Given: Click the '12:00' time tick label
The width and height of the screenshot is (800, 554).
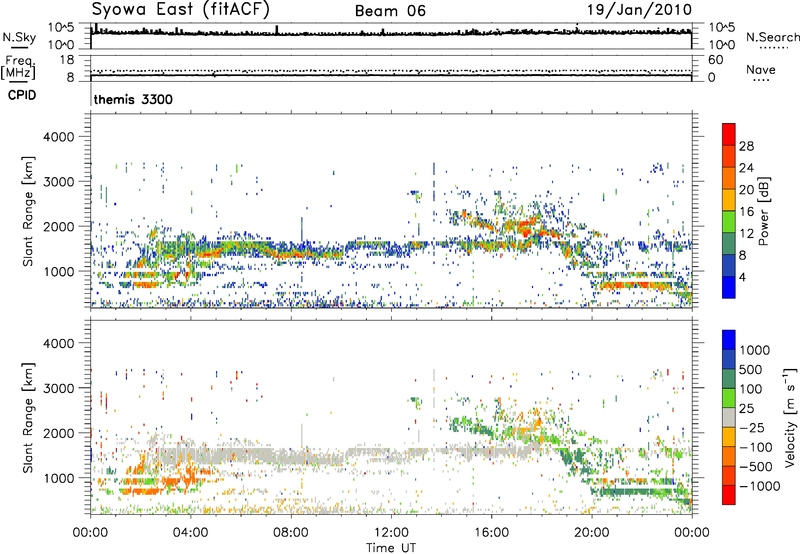Looking at the screenshot, I should pyautogui.click(x=391, y=533).
